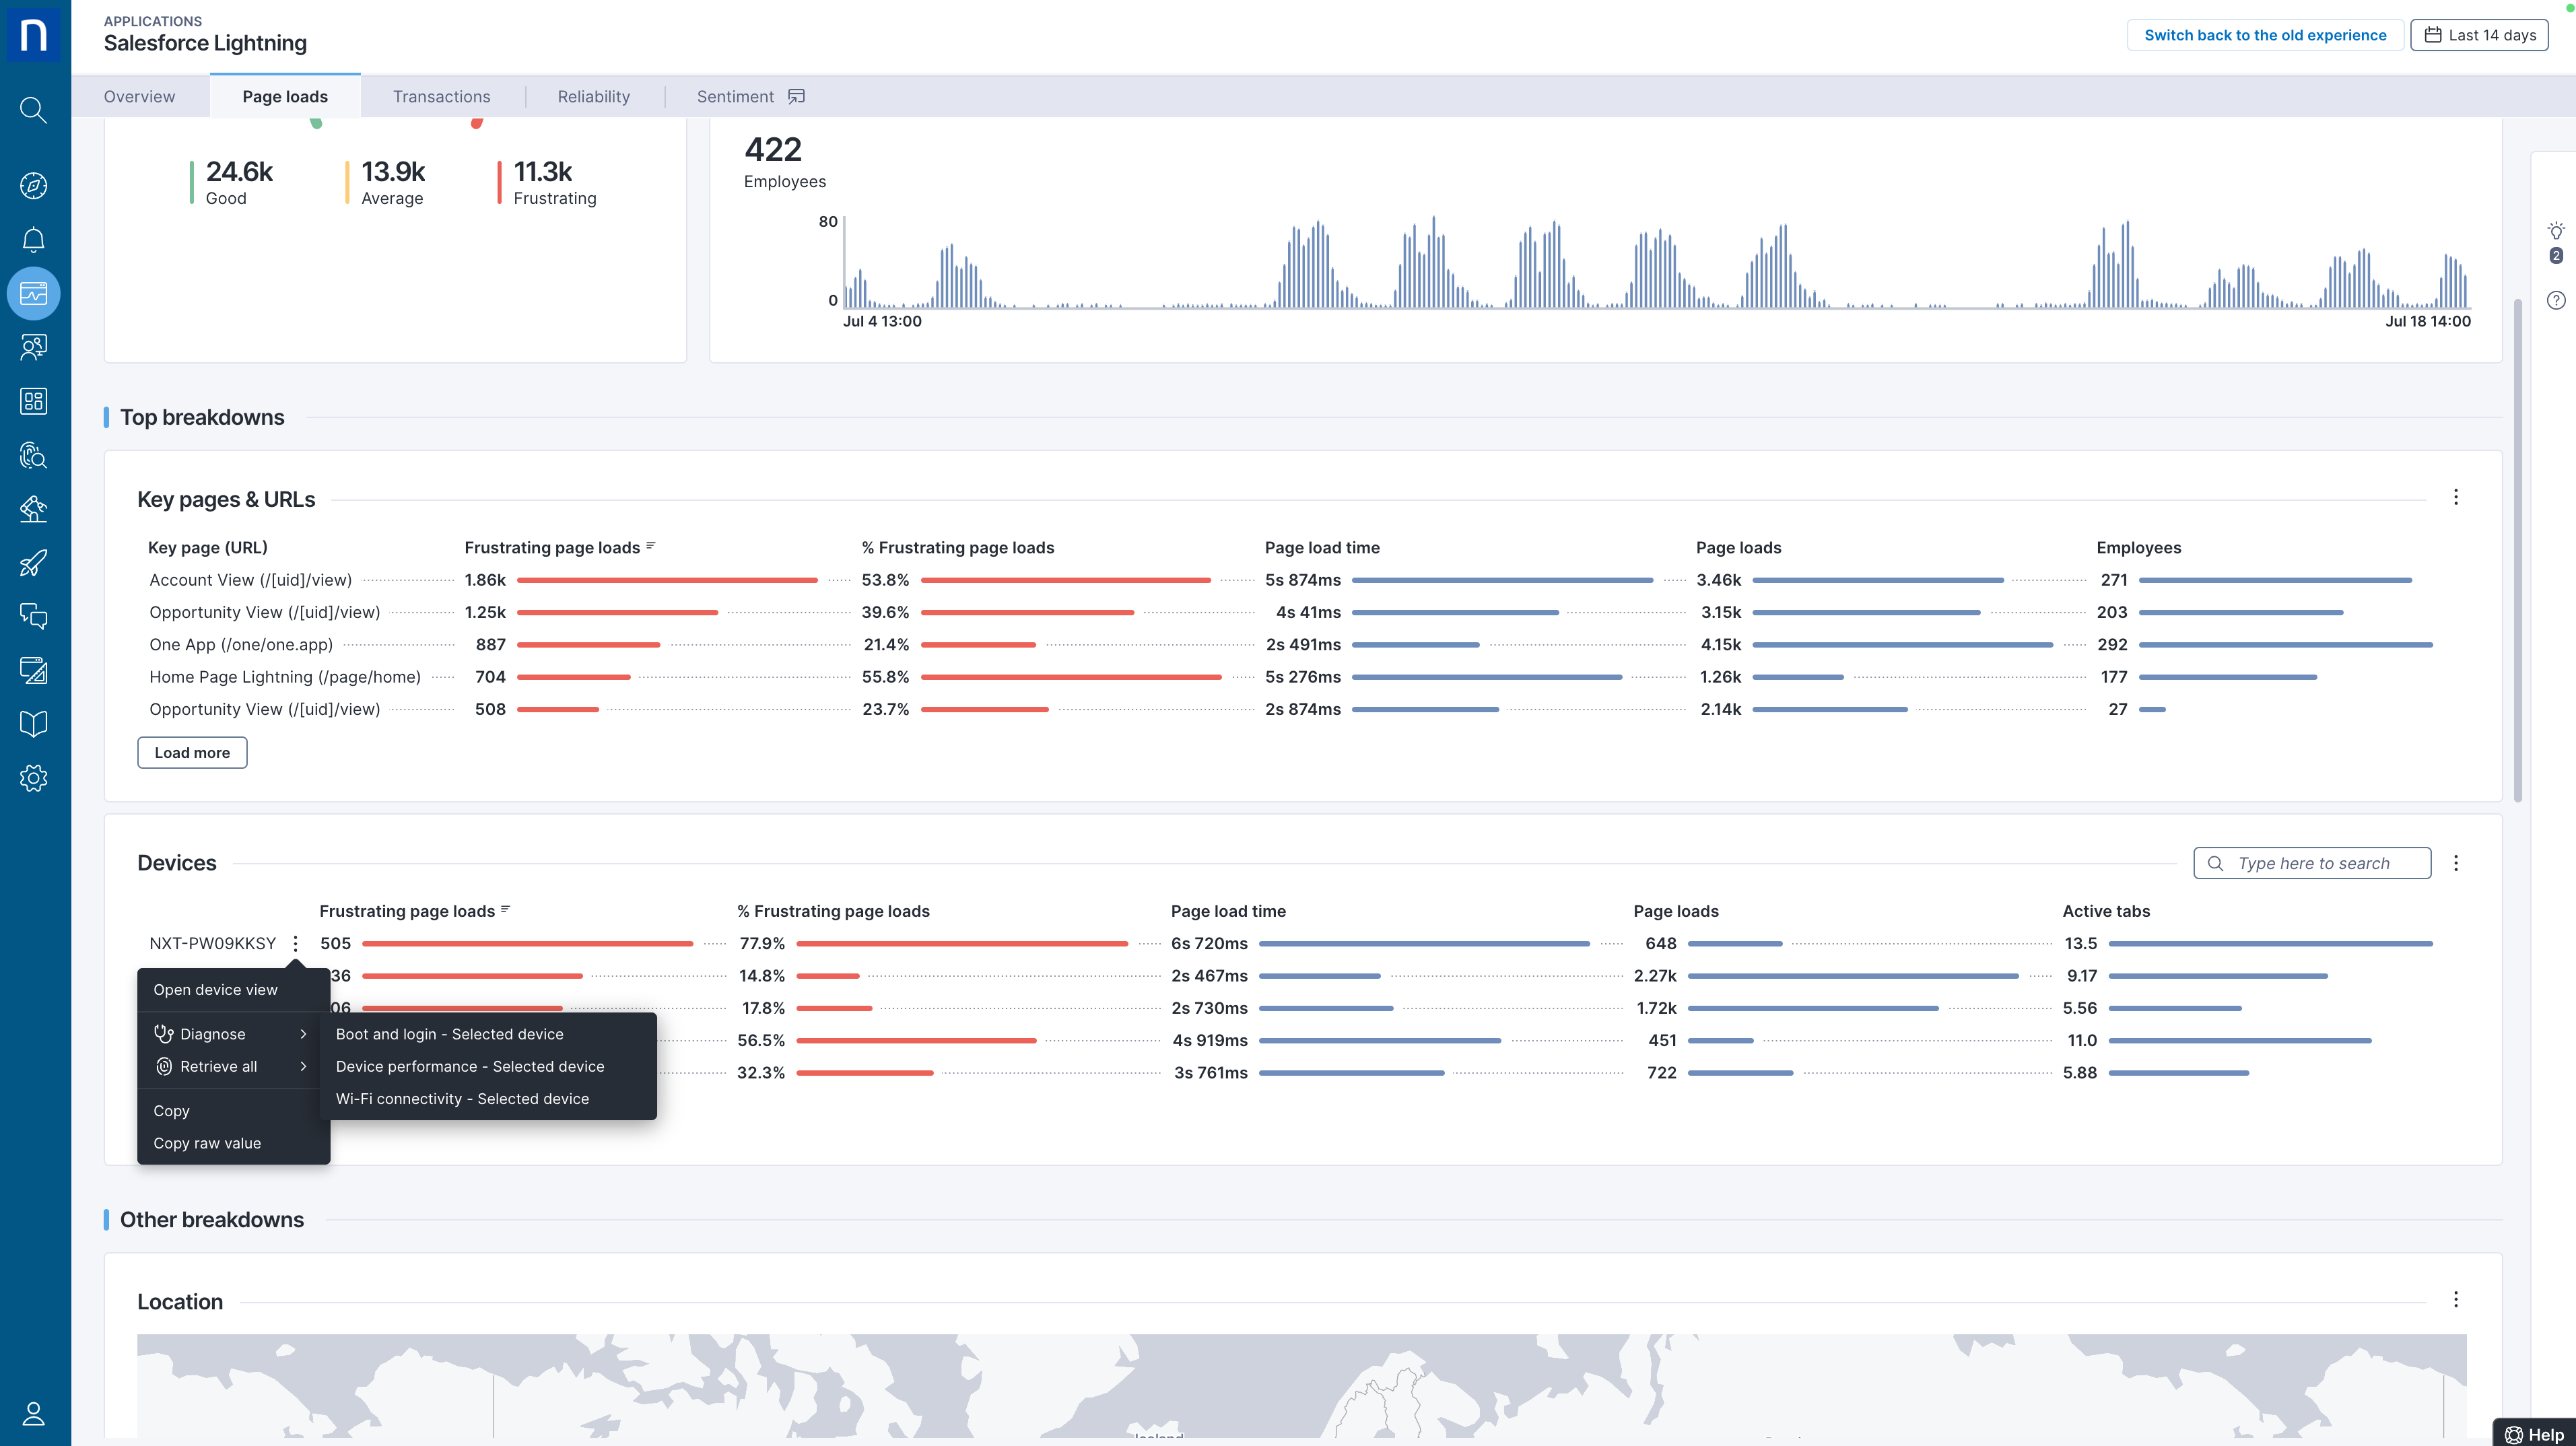
Task: Click the rocket icon in sidebar
Action: (x=33, y=563)
